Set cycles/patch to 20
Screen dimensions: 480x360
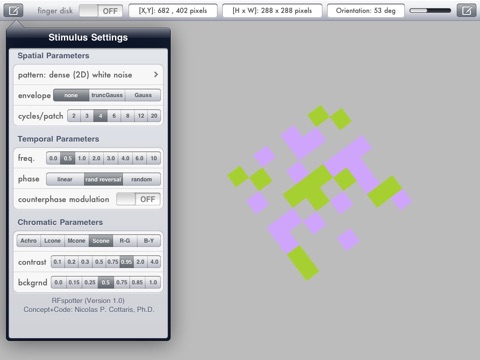154,116
